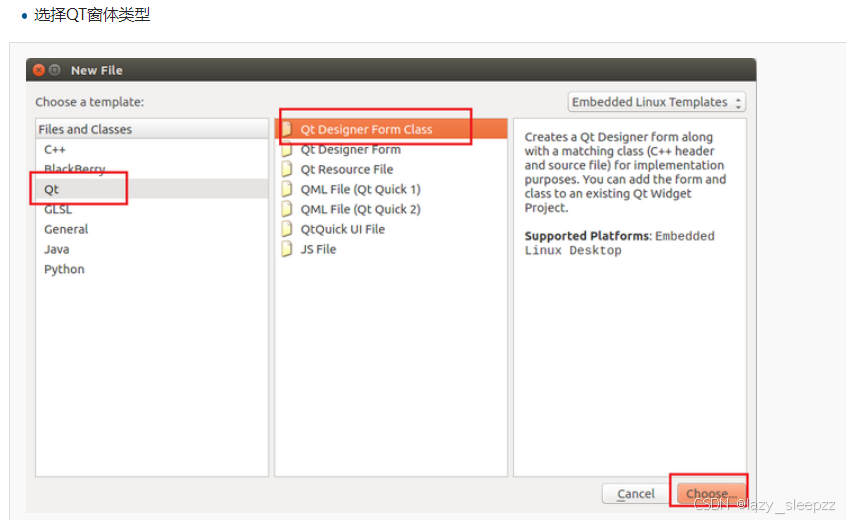Select the BlackBerry category

click(x=152, y=169)
